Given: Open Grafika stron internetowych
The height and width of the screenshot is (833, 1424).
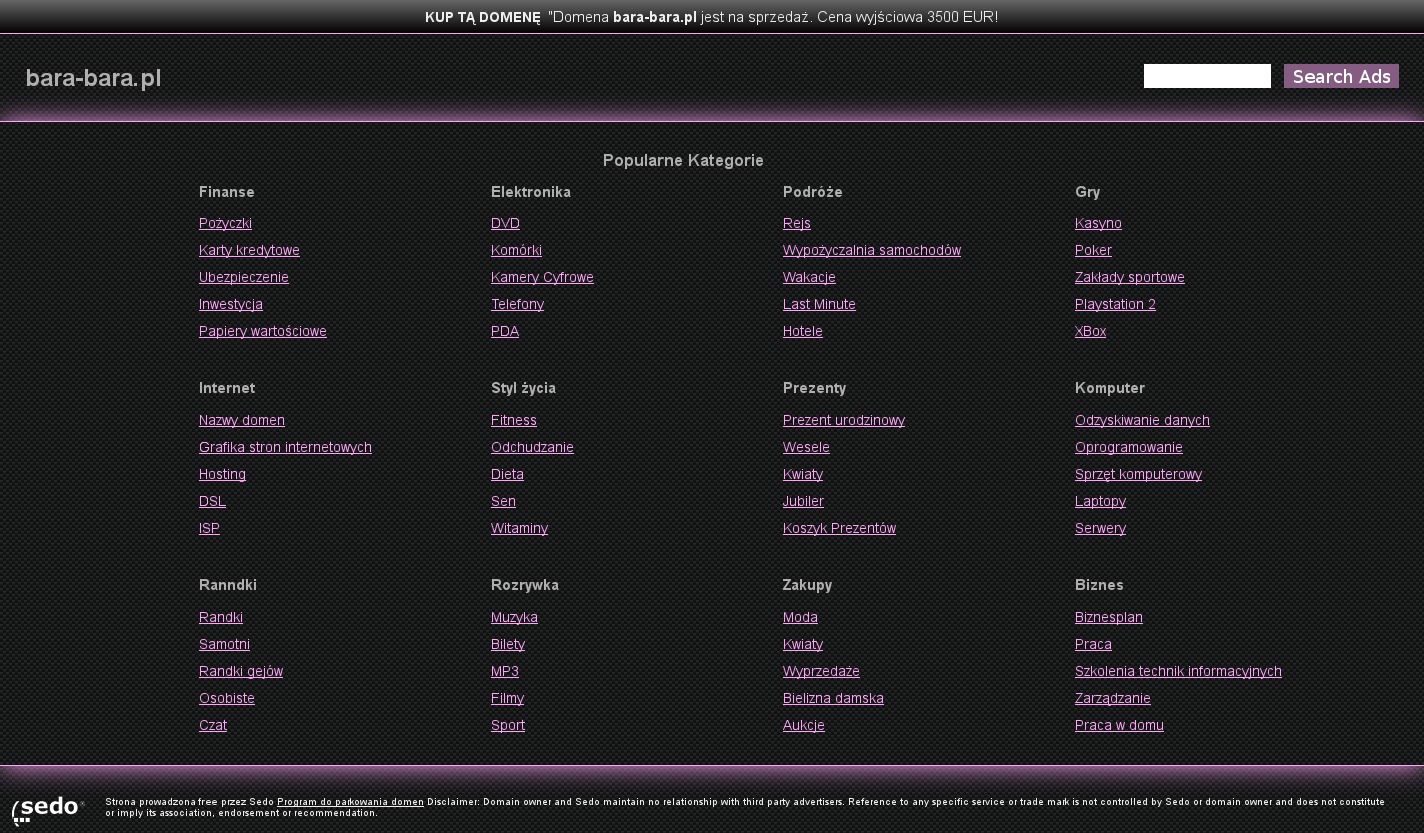Looking at the screenshot, I should point(285,447).
